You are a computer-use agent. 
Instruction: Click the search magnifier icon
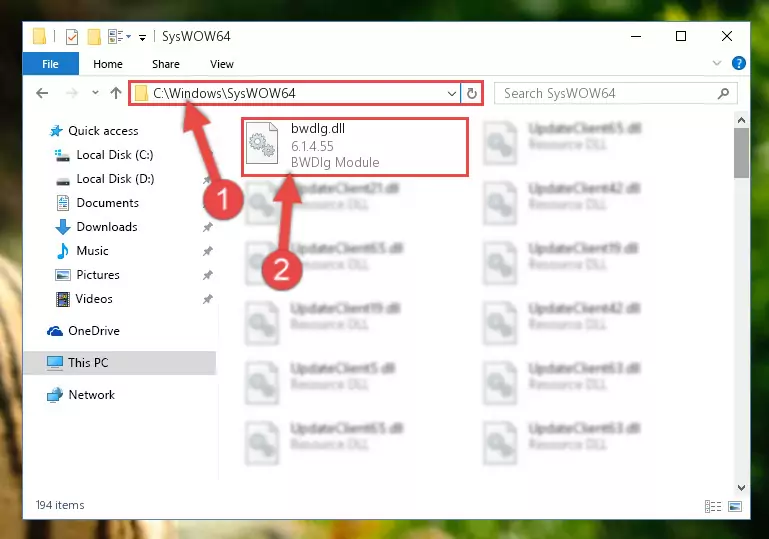click(x=723, y=93)
